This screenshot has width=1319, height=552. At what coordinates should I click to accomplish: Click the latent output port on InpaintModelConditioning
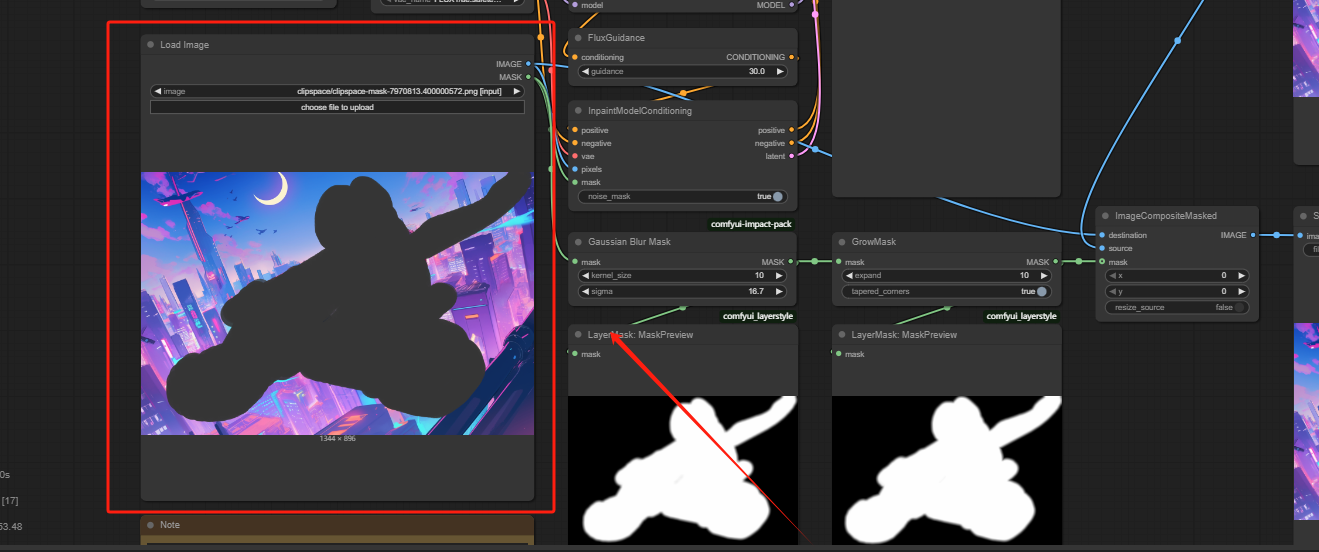pos(793,156)
